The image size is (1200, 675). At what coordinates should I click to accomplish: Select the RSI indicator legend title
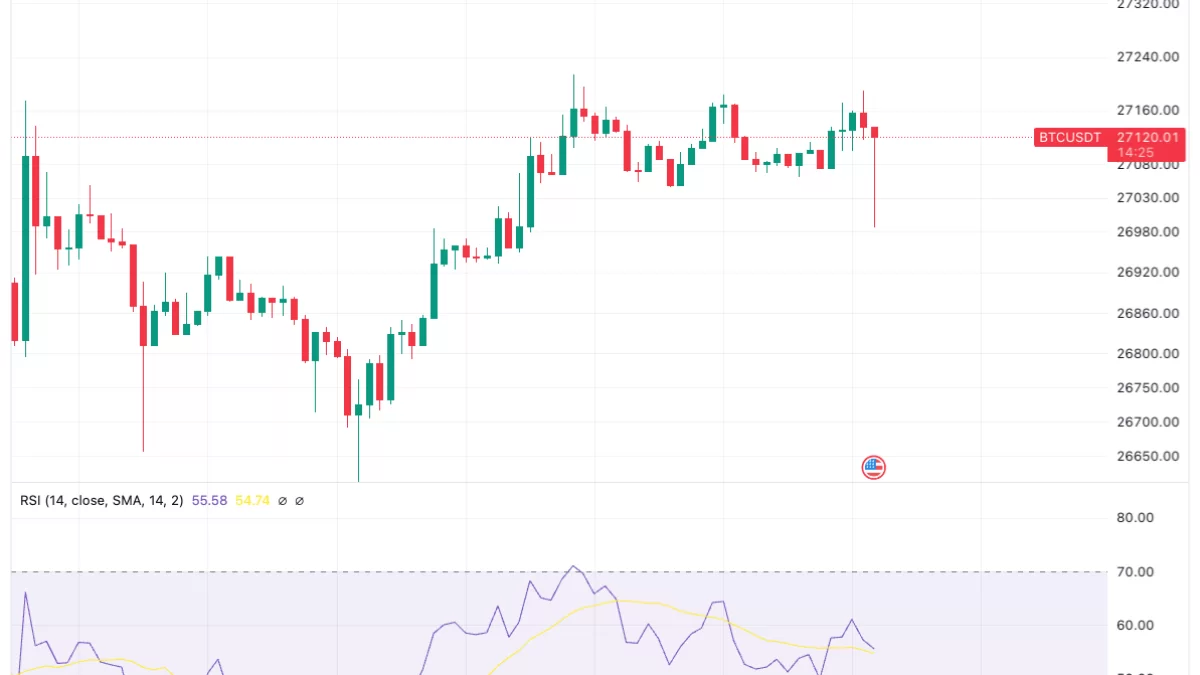(101, 500)
